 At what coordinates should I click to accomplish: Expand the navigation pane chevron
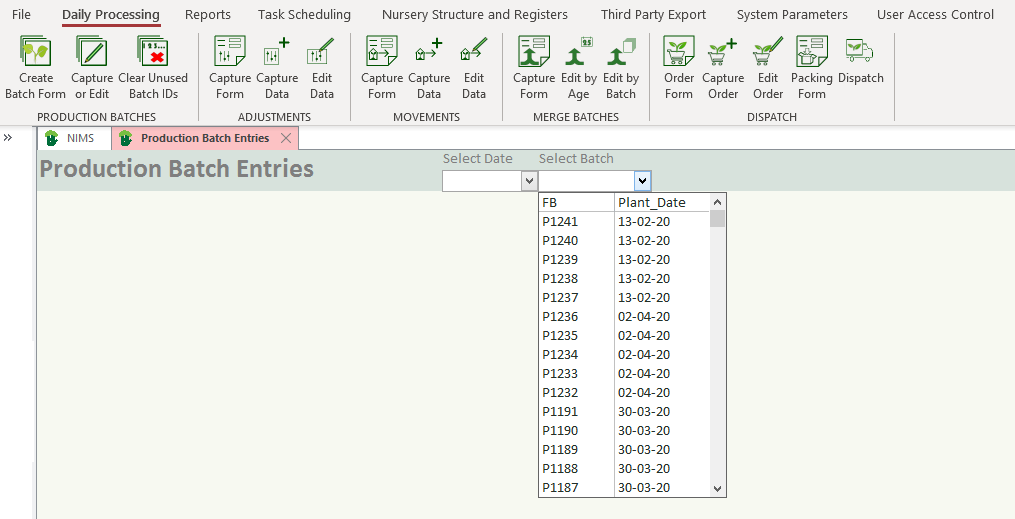pos(8,138)
